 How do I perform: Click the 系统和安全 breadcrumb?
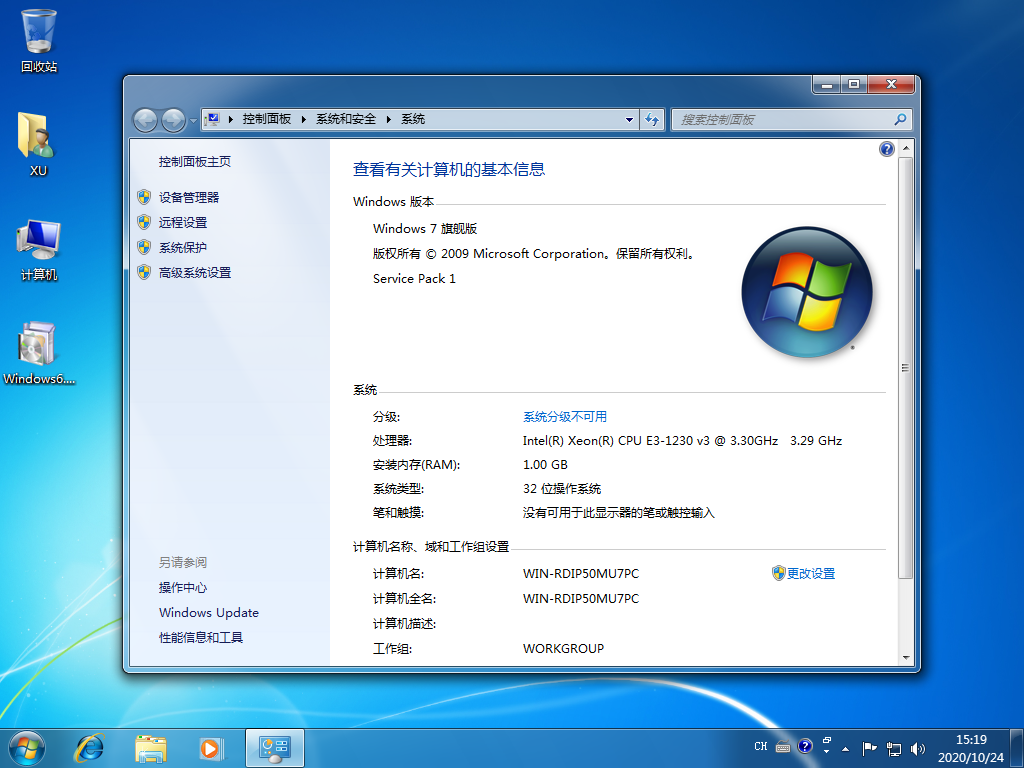(x=346, y=119)
